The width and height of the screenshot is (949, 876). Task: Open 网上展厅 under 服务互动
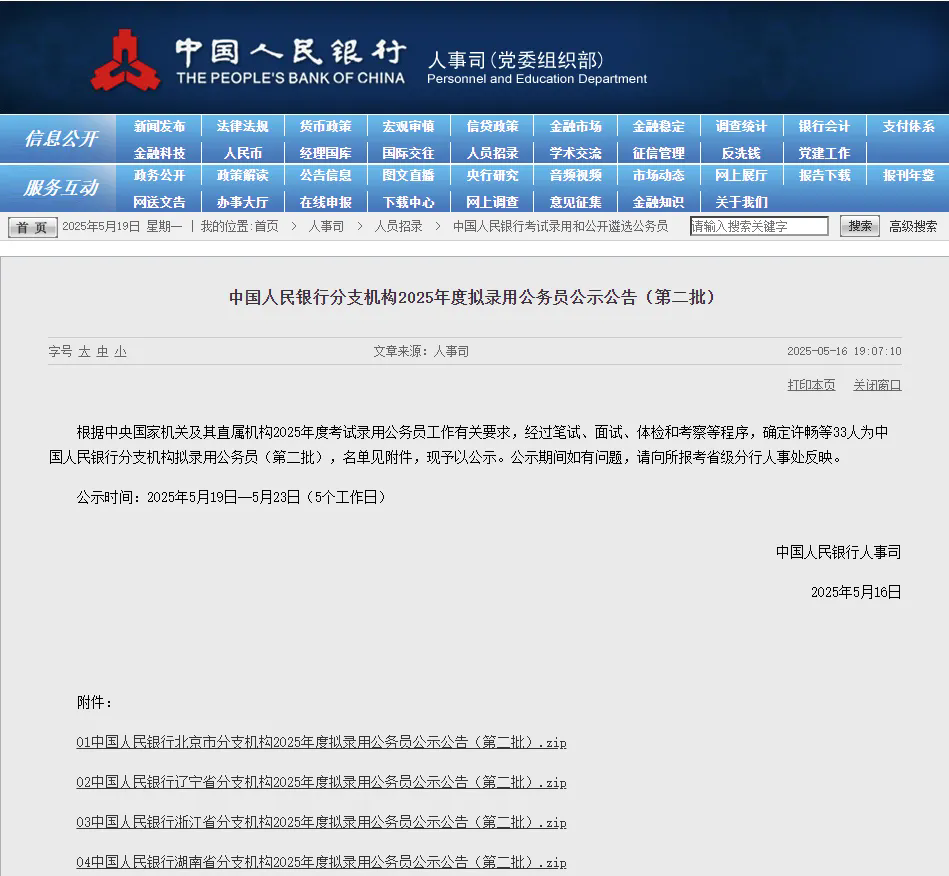coord(741,176)
